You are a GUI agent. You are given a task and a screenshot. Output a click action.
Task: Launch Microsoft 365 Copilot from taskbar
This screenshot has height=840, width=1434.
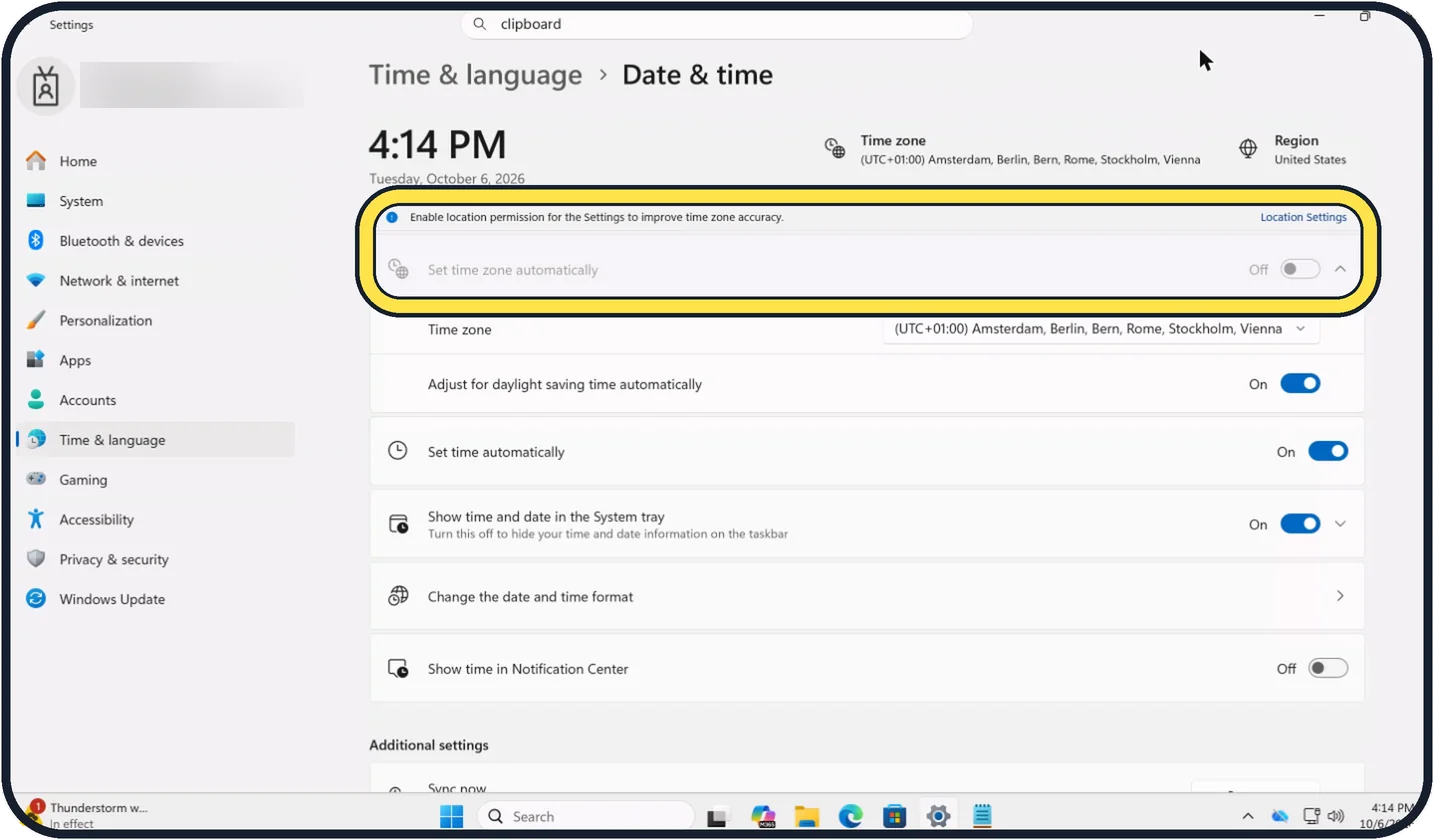(764, 817)
